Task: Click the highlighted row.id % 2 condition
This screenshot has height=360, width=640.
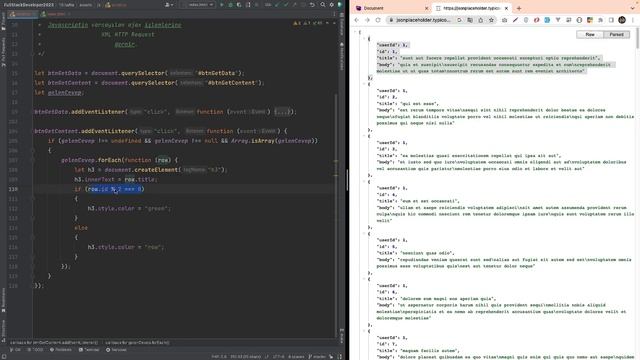Action: (115, 189)
